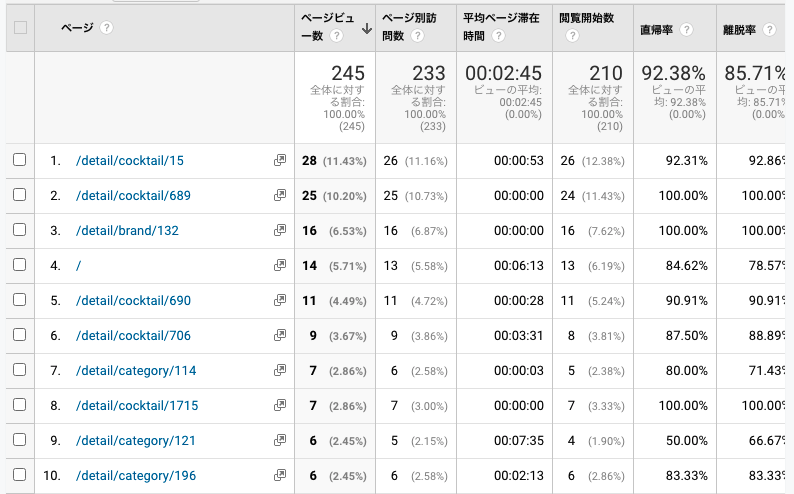Click help icon next to ページ header
The width and height of the screenshot is (794, 494).
[106, 28]
